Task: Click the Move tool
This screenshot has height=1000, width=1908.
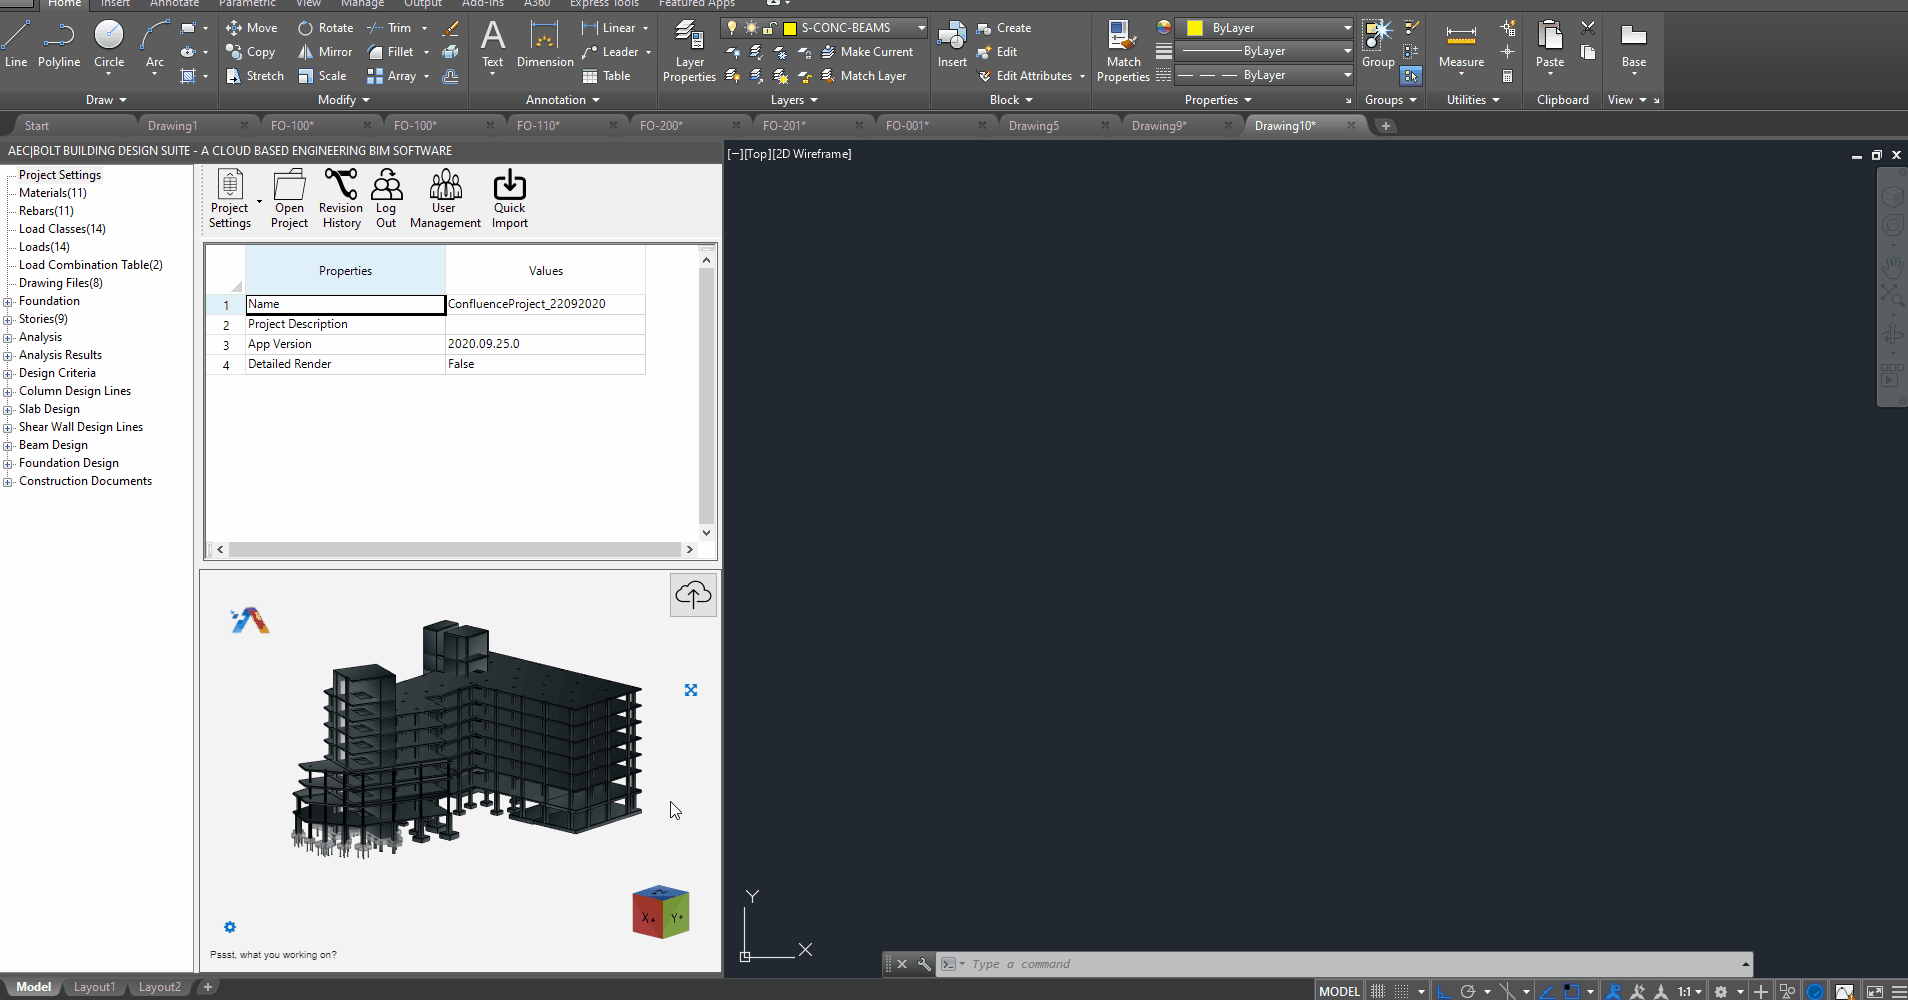Action: click(x=252, y=28)
